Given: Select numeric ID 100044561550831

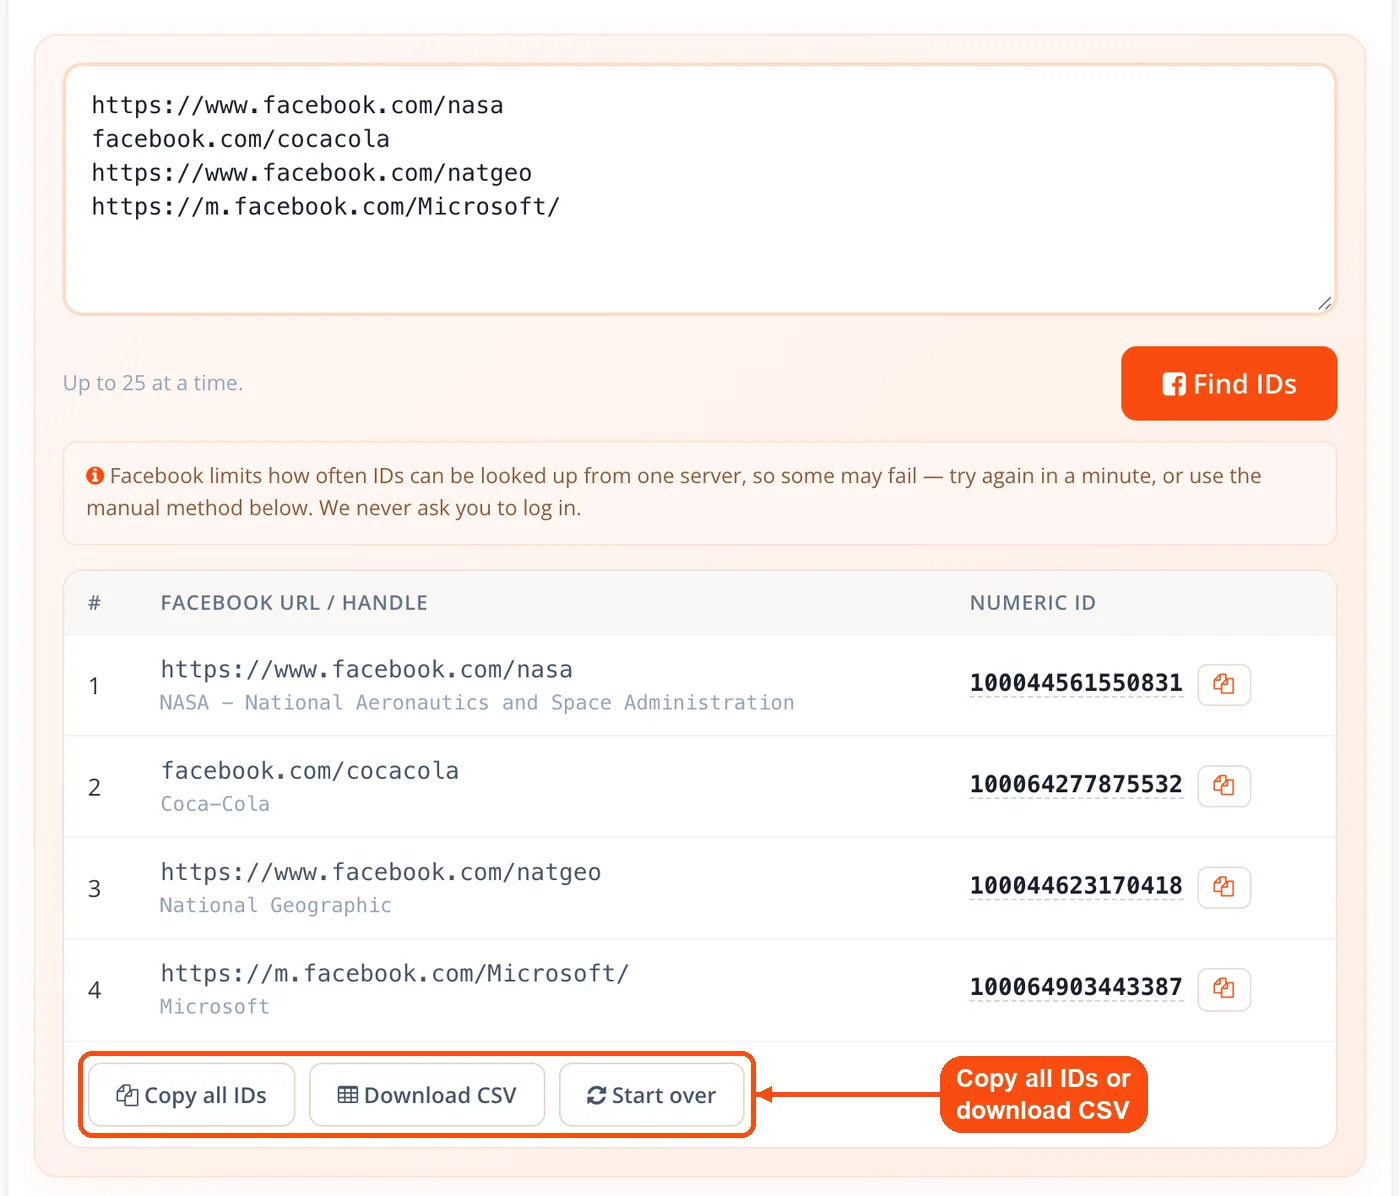Looking at the screenshot, I should (x=1076, y=683).
